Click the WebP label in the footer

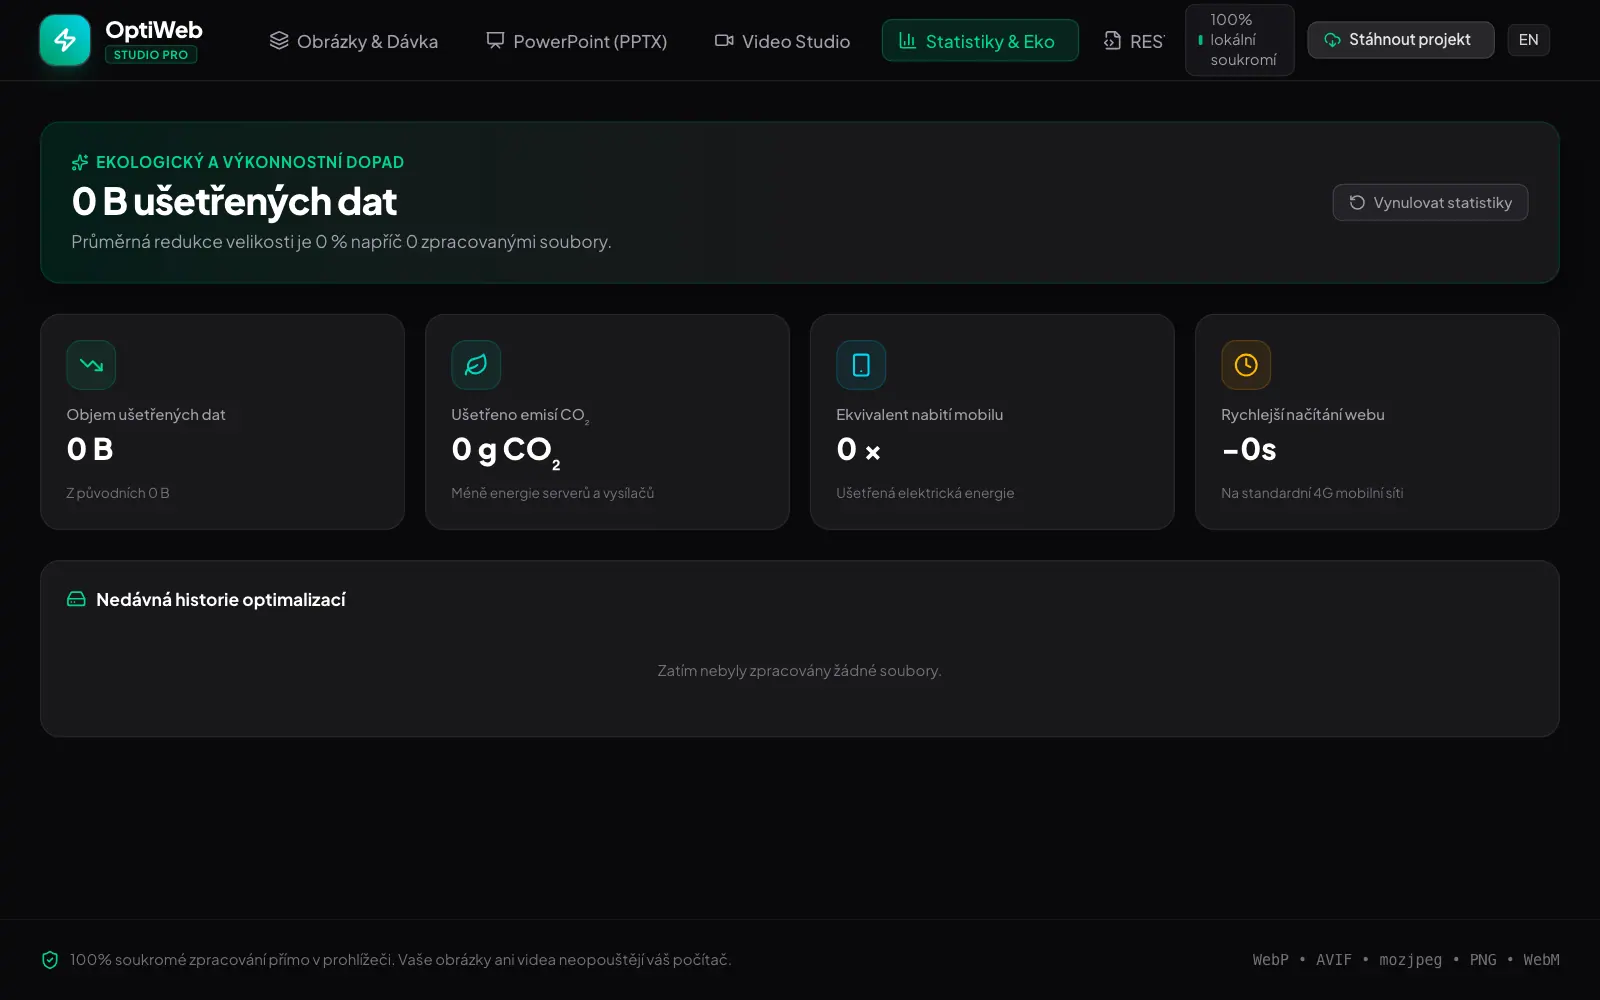[x=1270, y=960]
